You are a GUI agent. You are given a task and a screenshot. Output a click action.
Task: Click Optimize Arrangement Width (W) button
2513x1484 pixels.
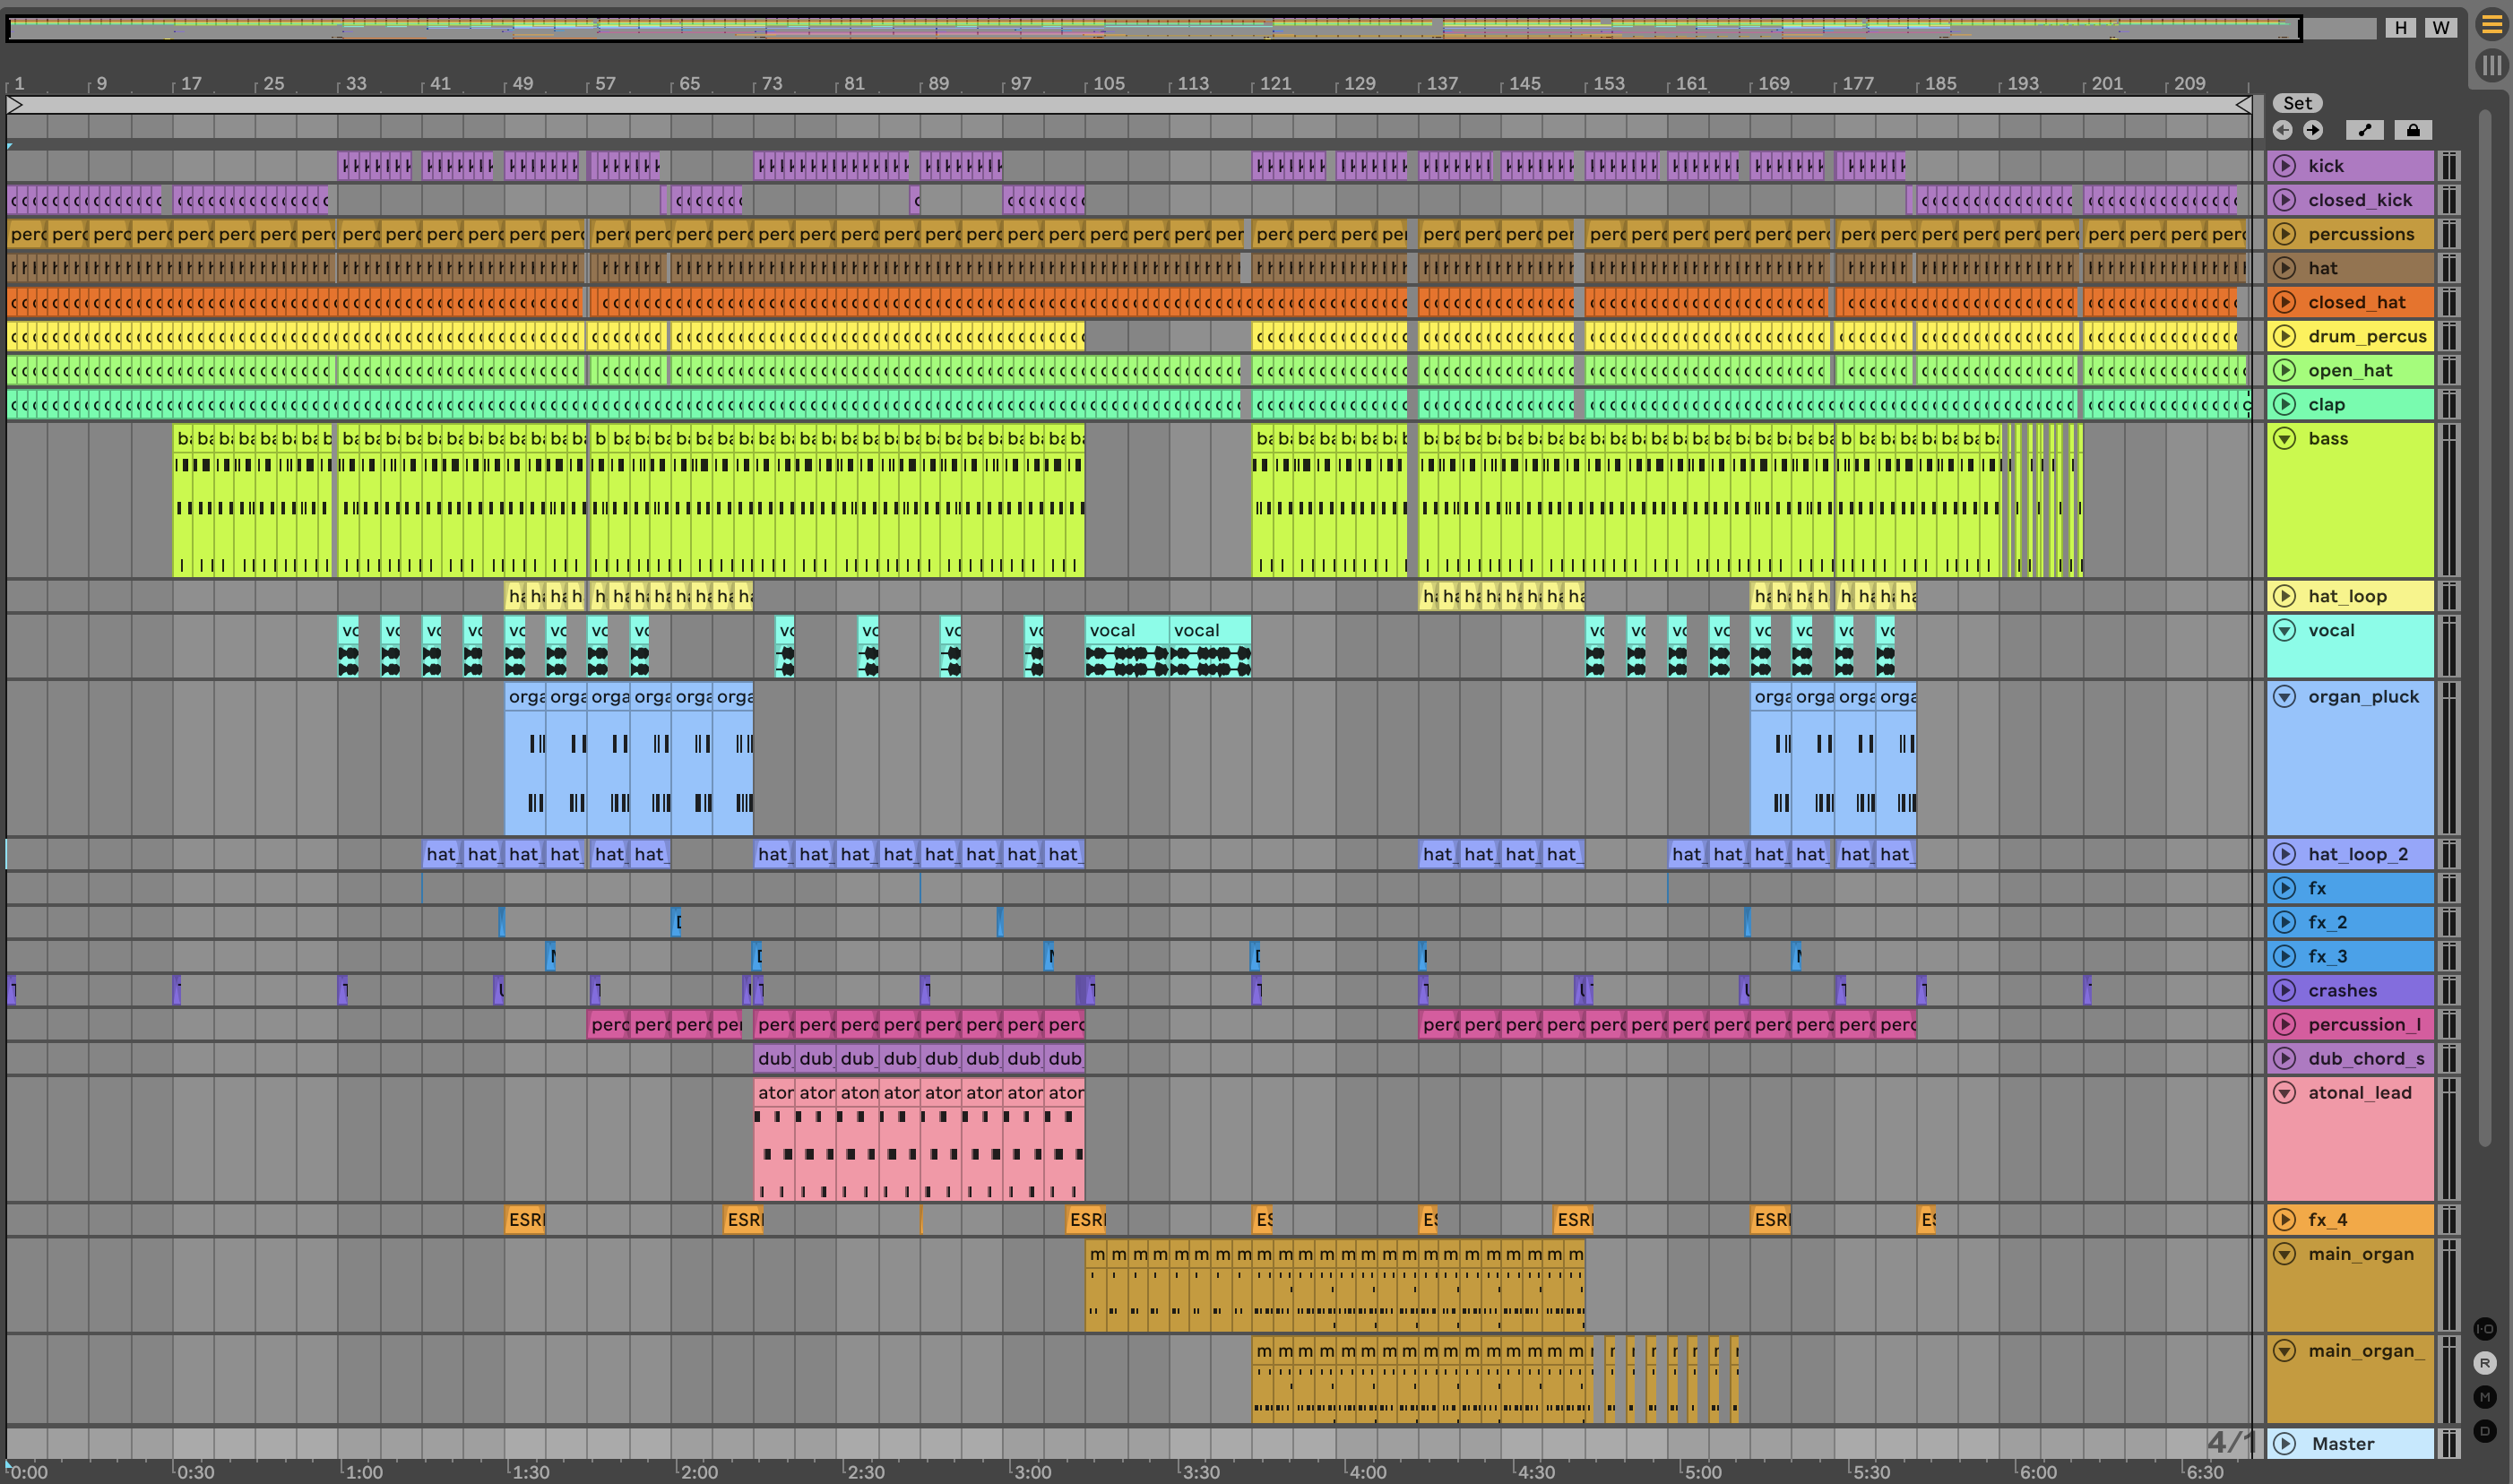point(2440,28)
